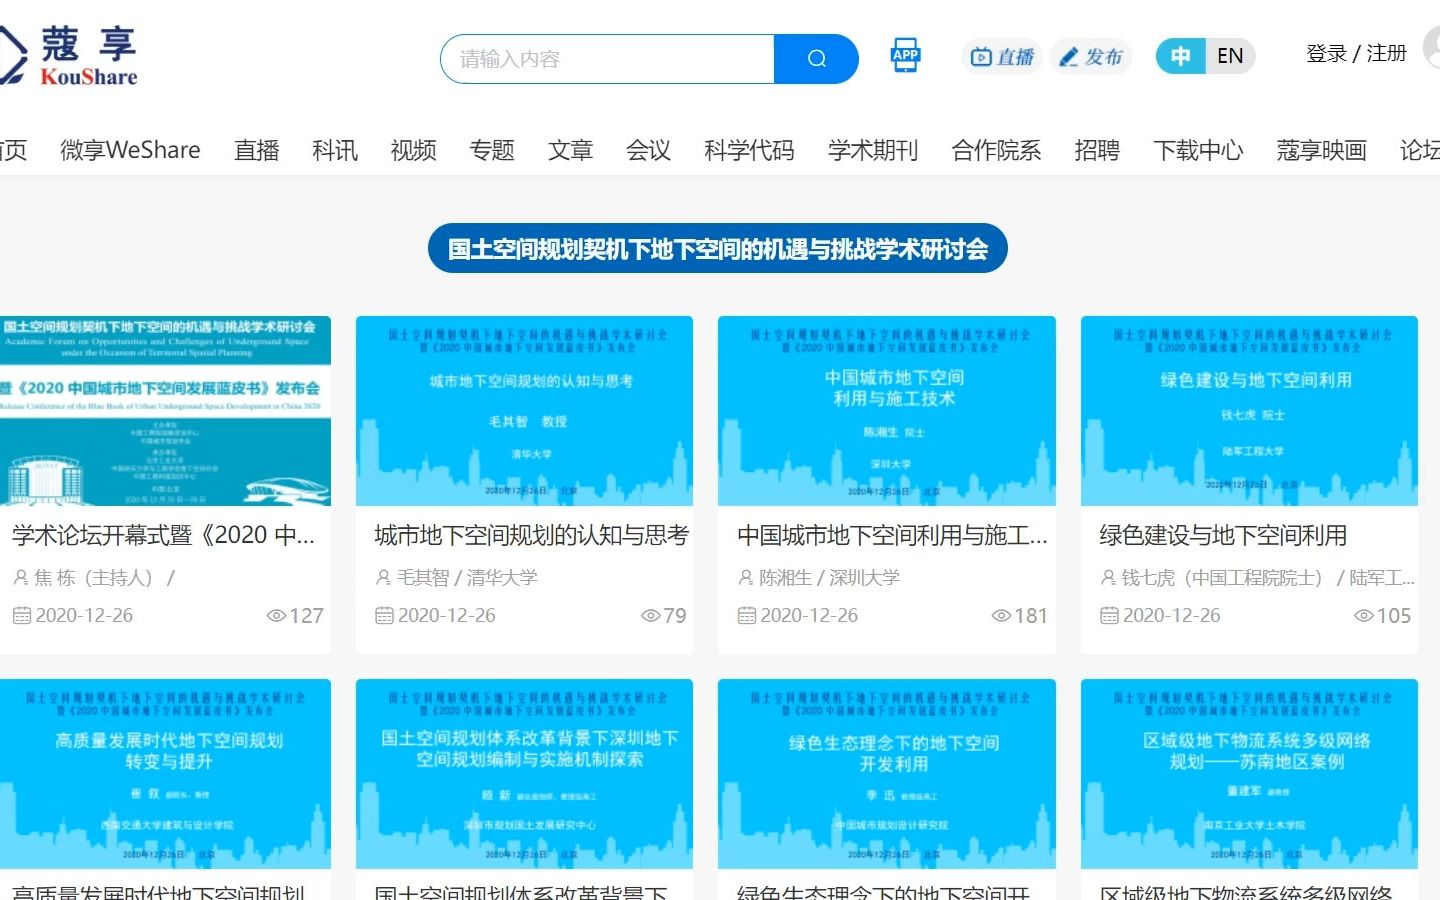This screenshot has height=900, width=1440.
Task: Open 科学代码 navigation item
Action: pyautogui.click(x=749, y=150)
